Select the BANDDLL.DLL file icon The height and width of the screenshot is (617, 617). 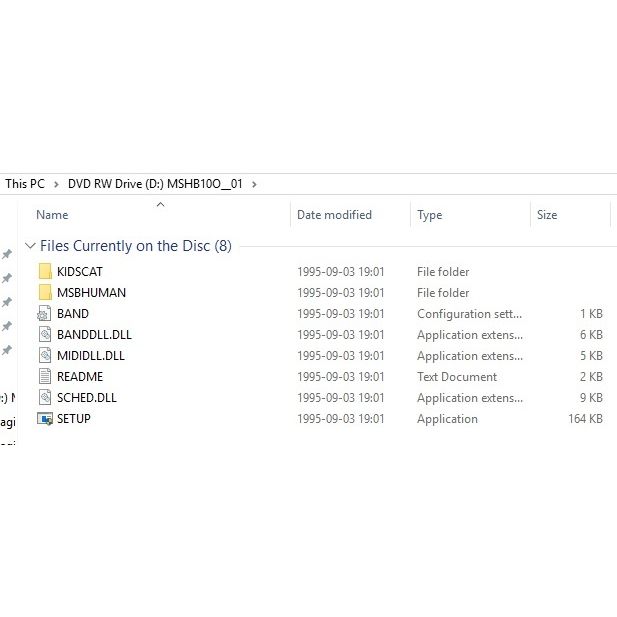coord(45,334)
